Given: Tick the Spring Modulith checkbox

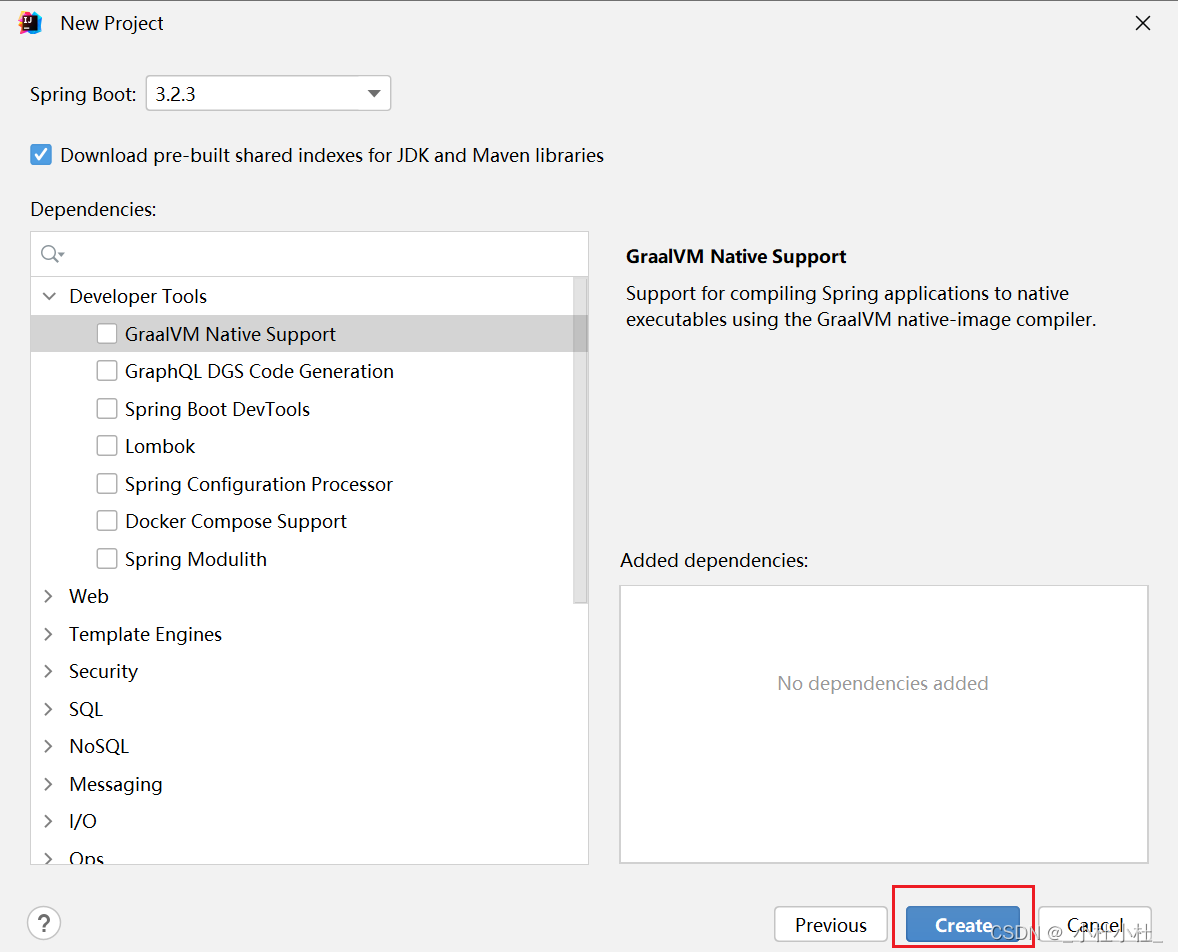Looking at the screenshot, I should (x=107, y=559).
